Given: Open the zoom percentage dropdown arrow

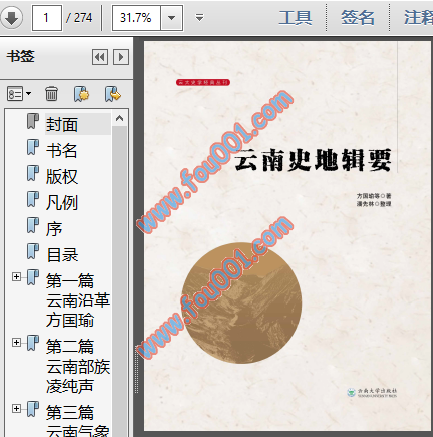Looking at the screenshot, I should click(172, 18).
